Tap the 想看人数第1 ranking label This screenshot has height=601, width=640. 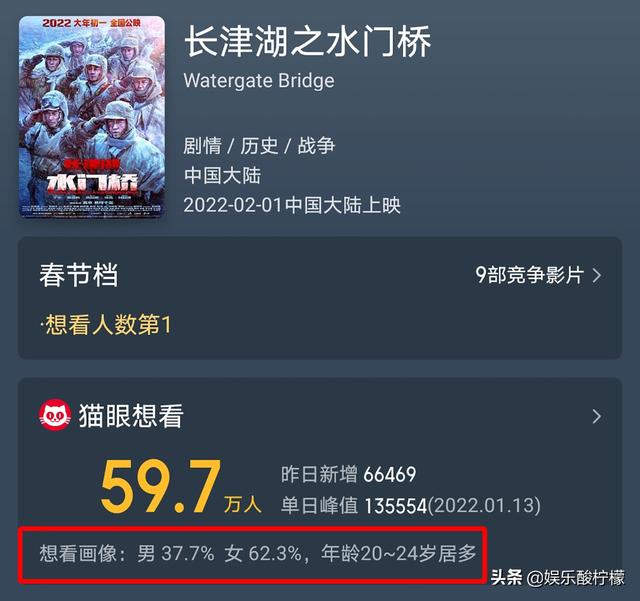point(106,325)
